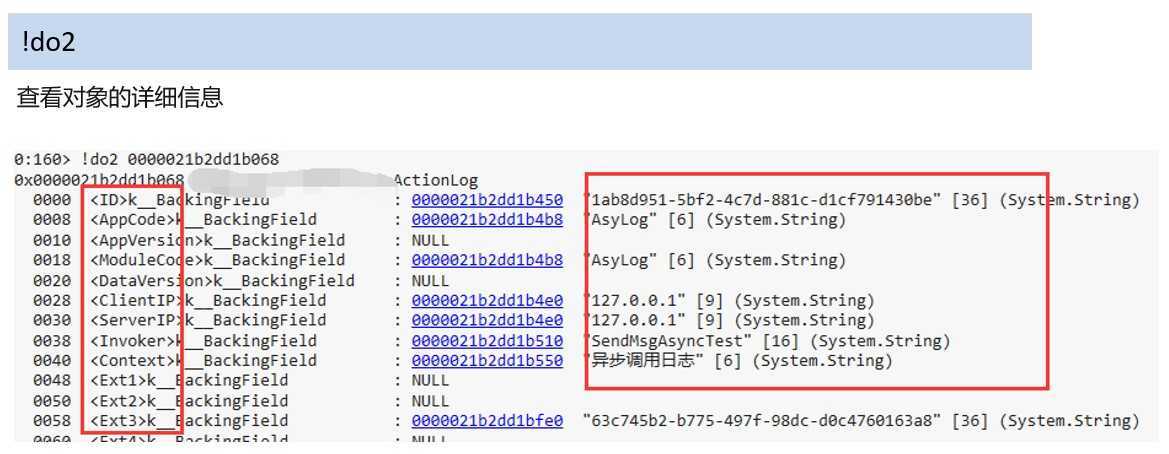The image size is (1169, 454).
Task: Click the "!do2" heading text
Action: (x=48, y=42)
